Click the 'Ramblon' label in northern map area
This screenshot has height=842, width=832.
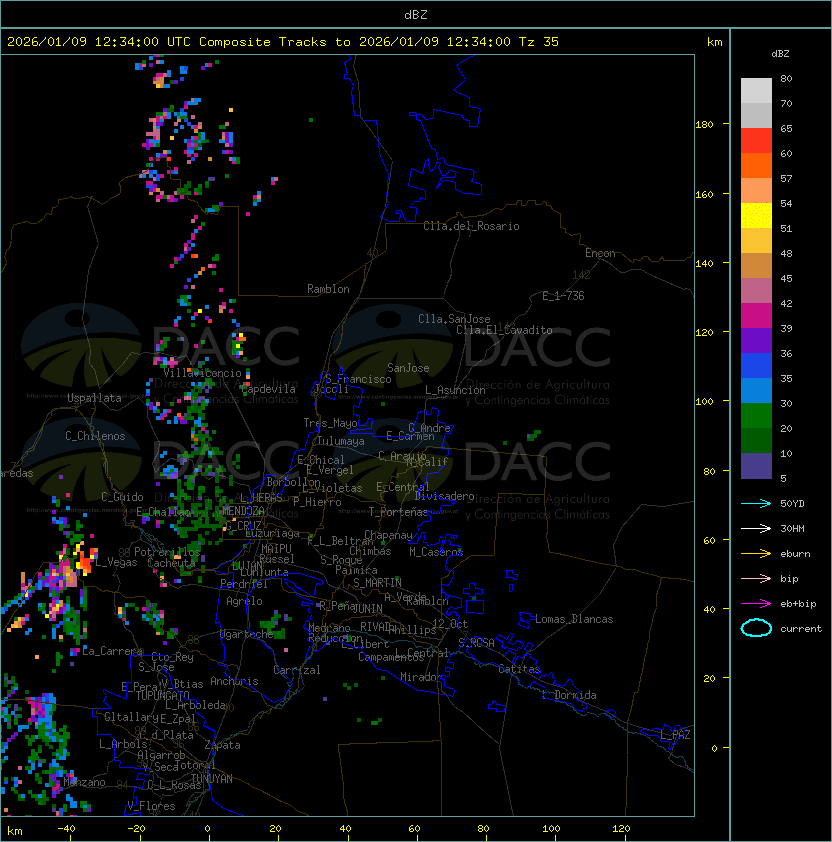(328, 289)
